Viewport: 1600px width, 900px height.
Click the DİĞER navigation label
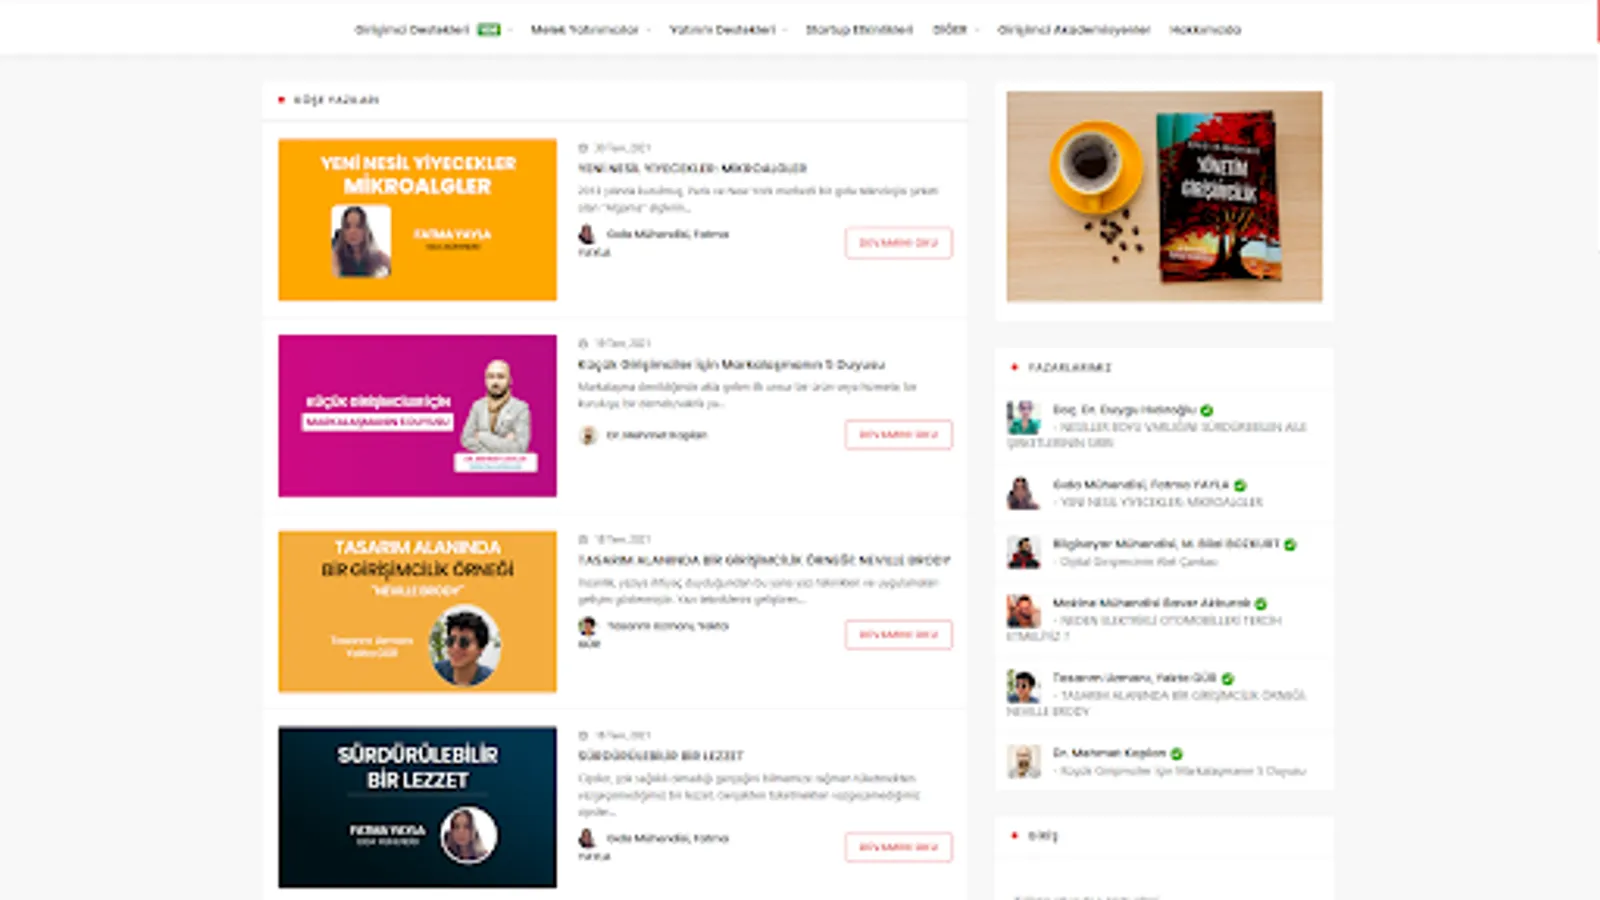950,30
